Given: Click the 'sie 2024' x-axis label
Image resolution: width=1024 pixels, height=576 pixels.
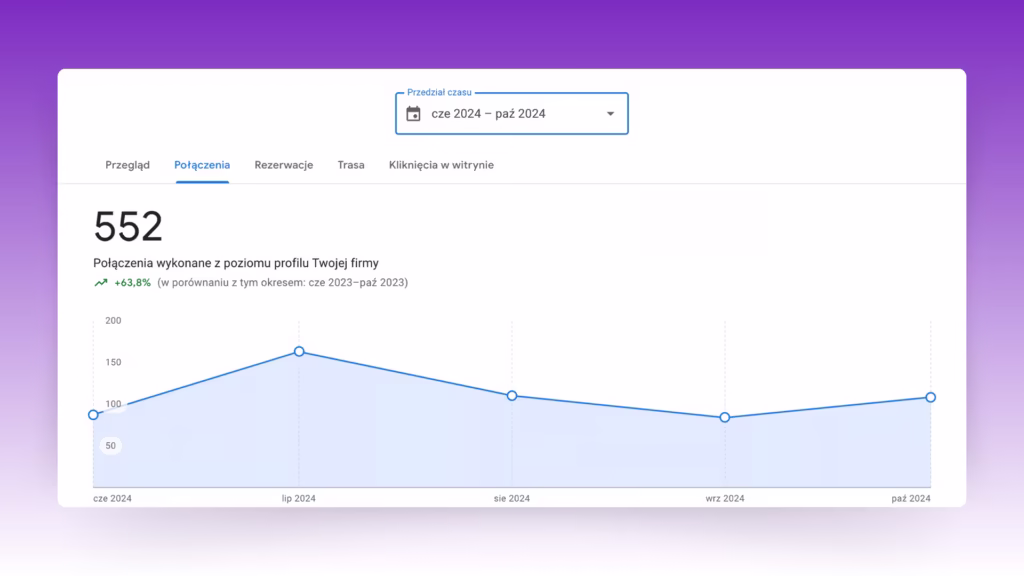Looking at the screenshot, I should pyautogui.click(x=512, y=498).
